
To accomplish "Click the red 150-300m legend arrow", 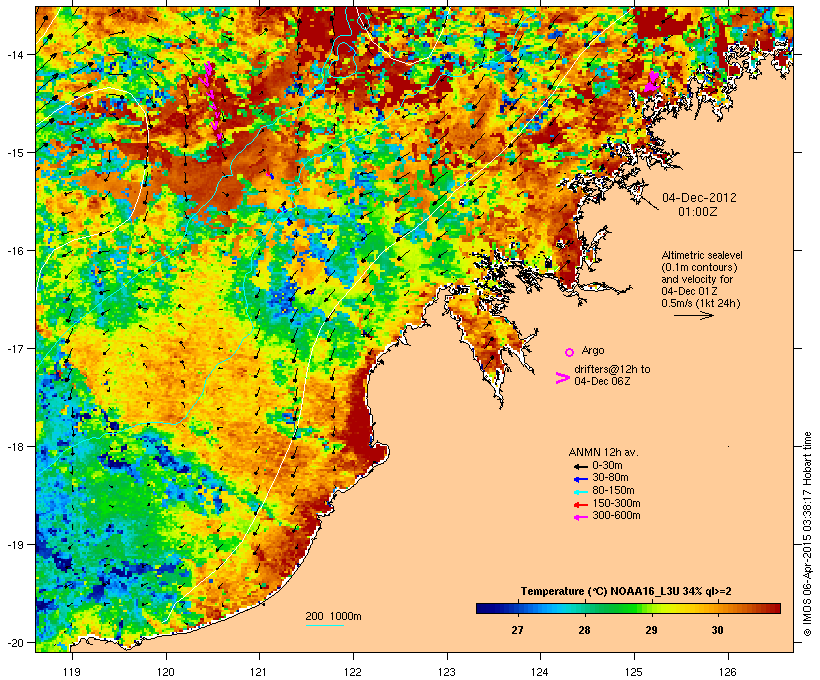I will [581, 505].
